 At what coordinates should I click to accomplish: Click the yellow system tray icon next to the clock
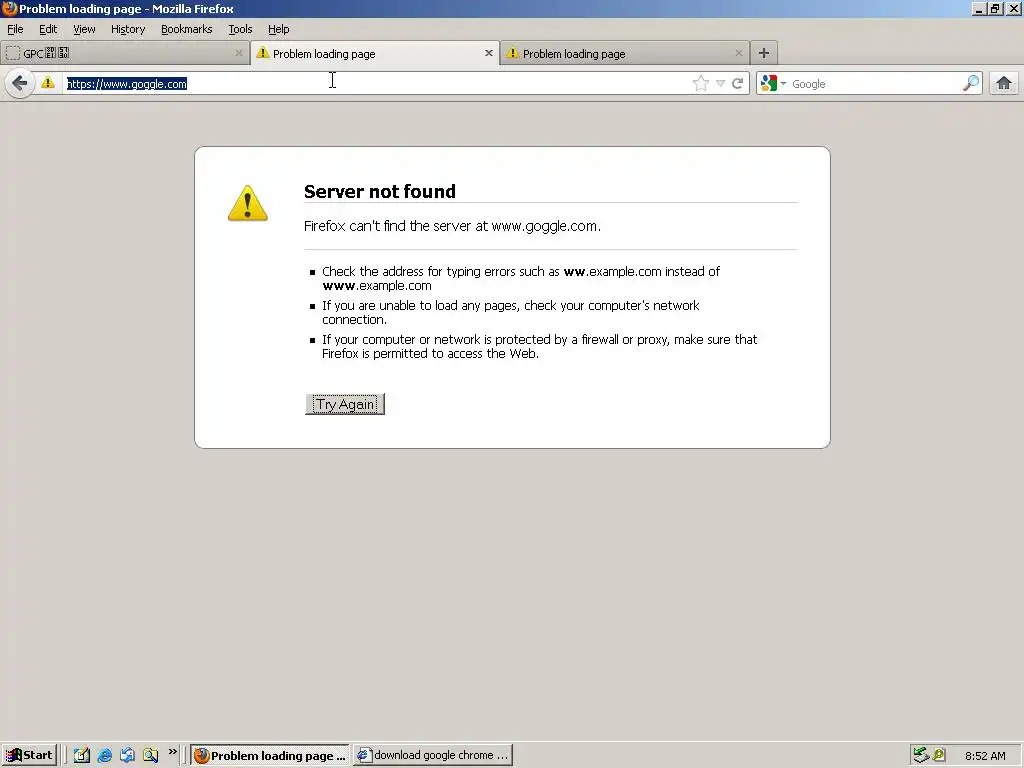pos(939,755)
